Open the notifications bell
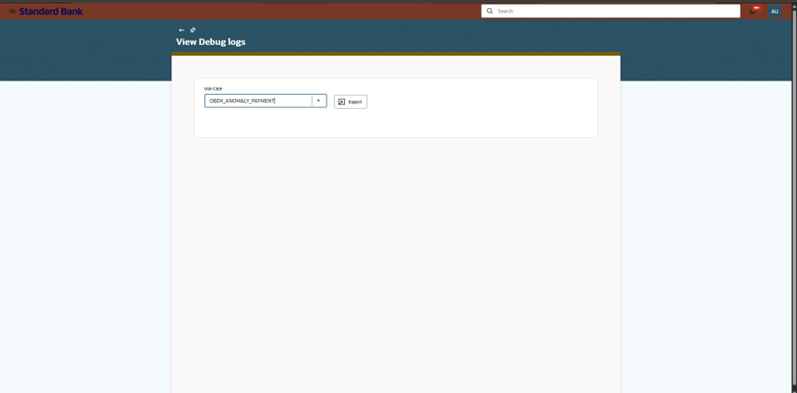The image size is (797, 393). coord(753,11)
